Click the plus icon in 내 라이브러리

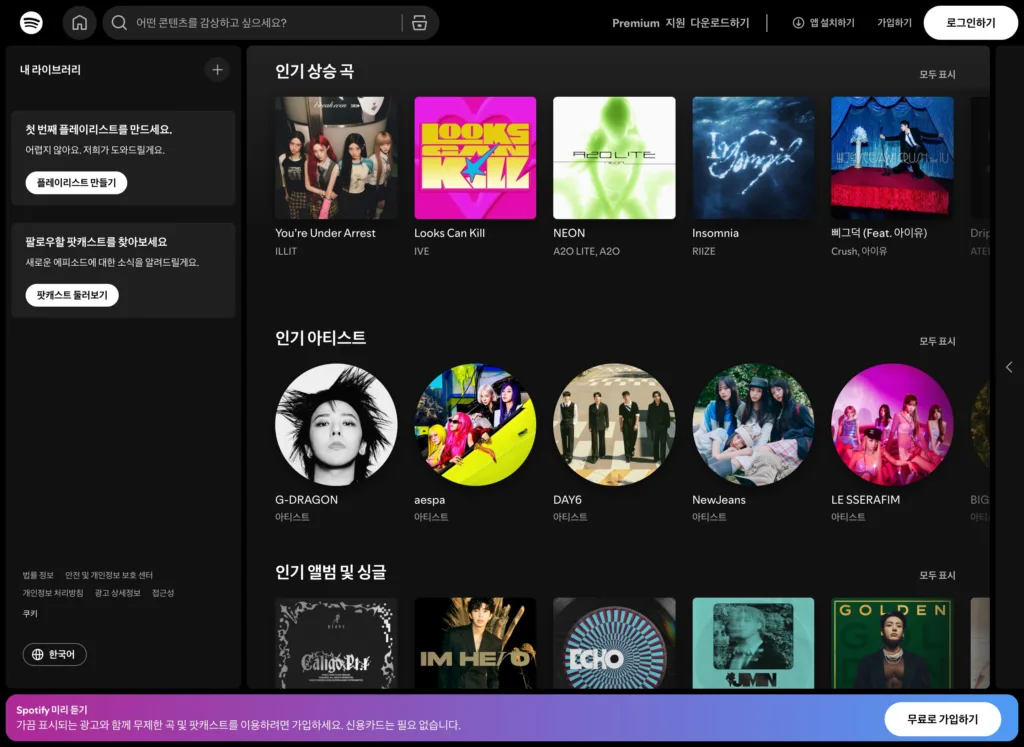(x=217, y=70)
